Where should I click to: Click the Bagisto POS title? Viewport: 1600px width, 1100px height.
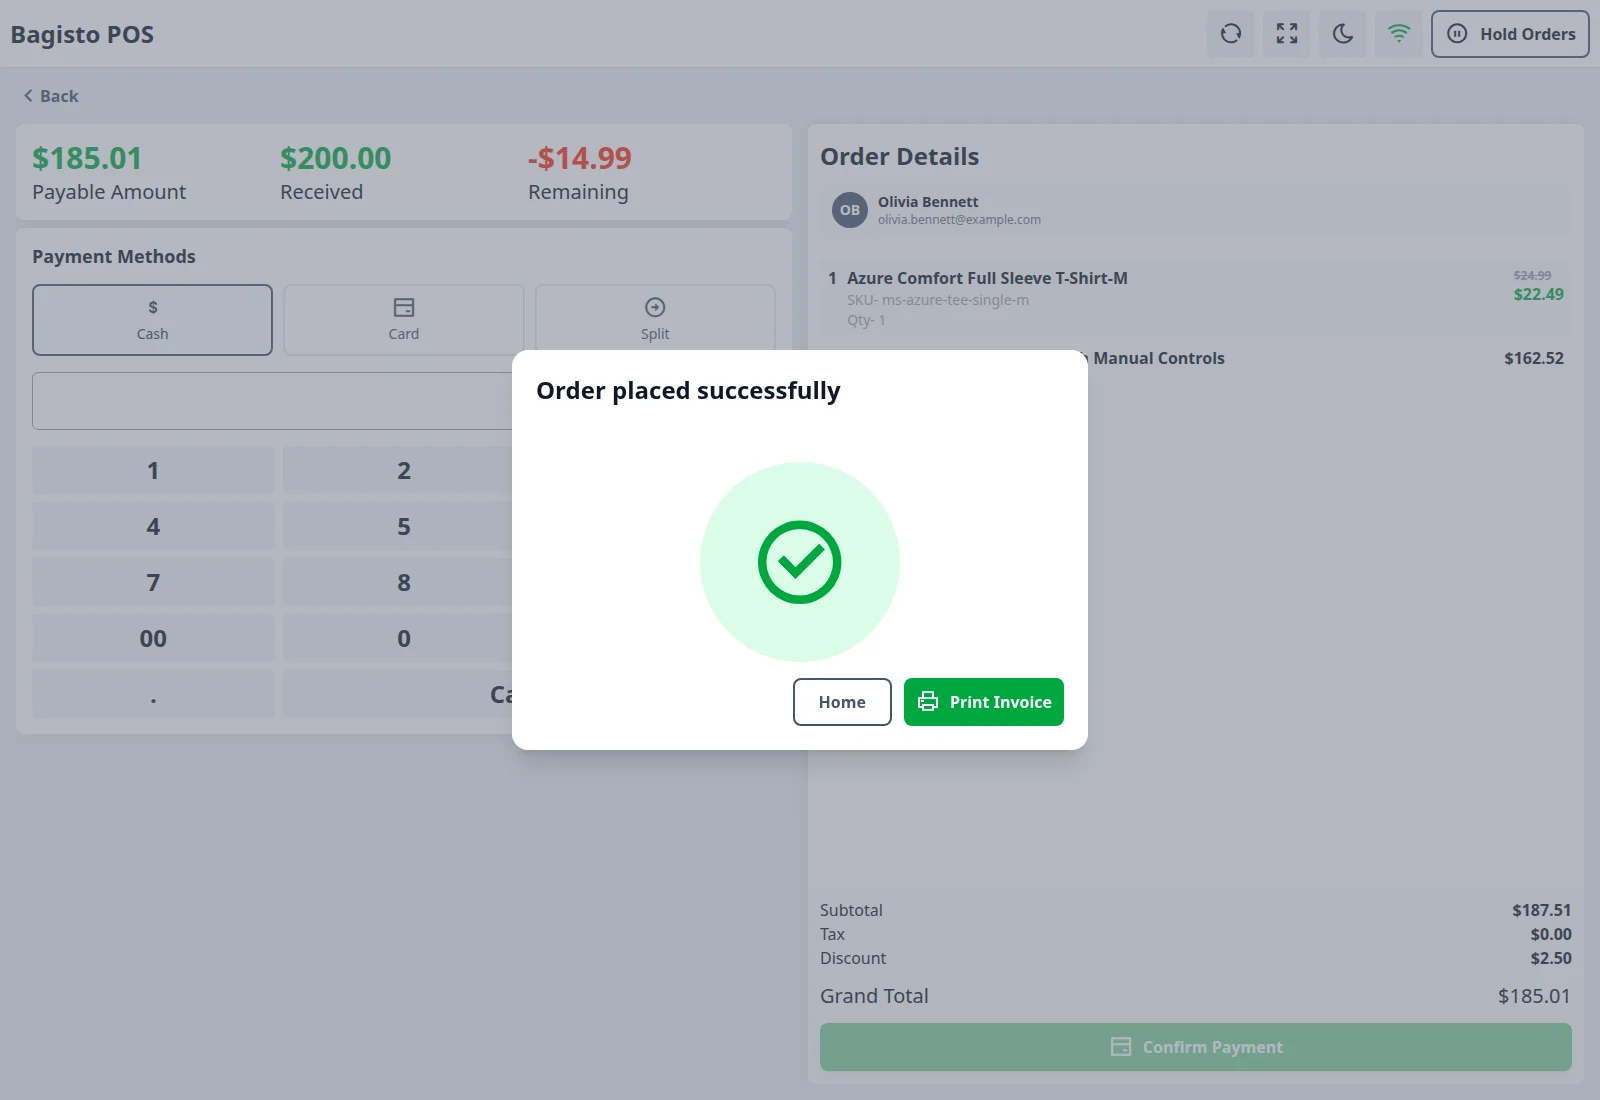pyautogui.click(x=82, y=34)
